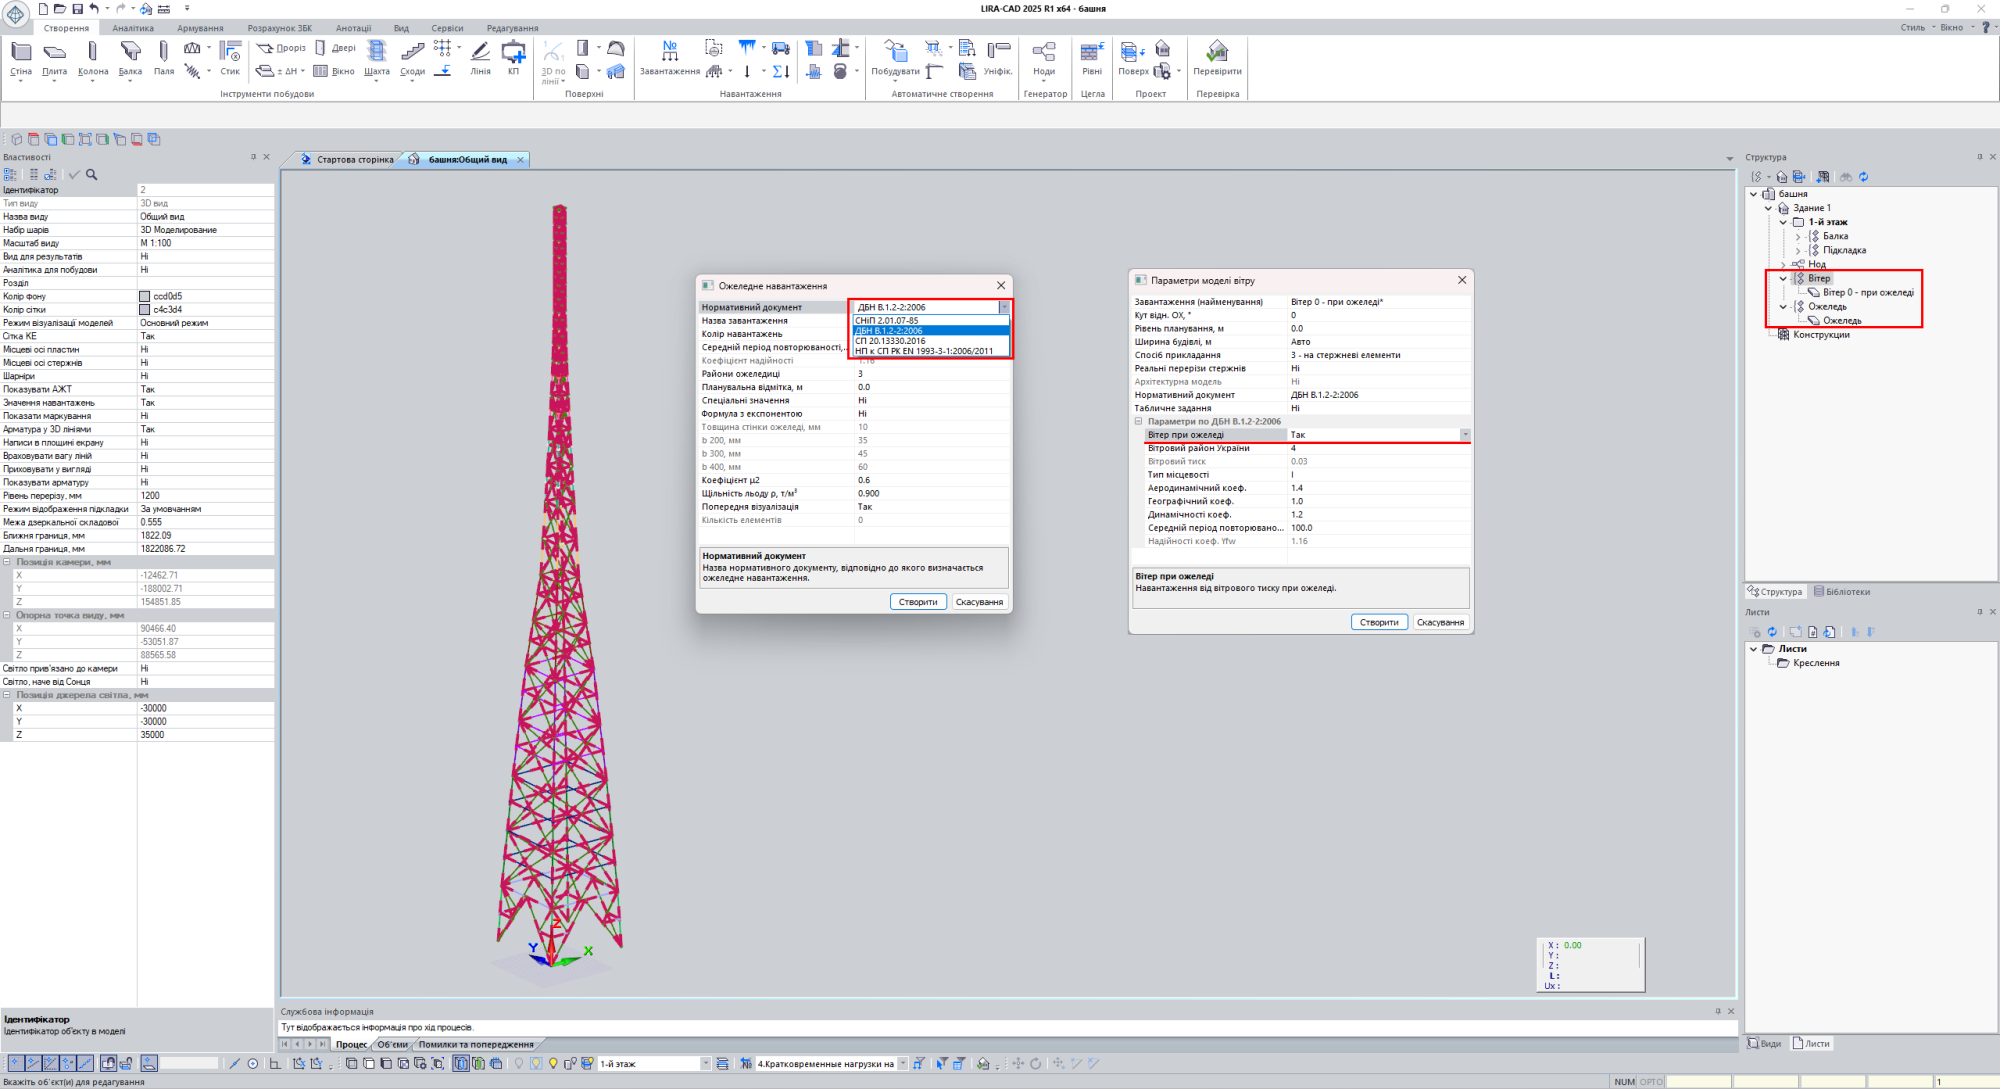2000x1089 pixels.
Task: Click Створити in the ice load dialog
Action: tap(917, 602)
